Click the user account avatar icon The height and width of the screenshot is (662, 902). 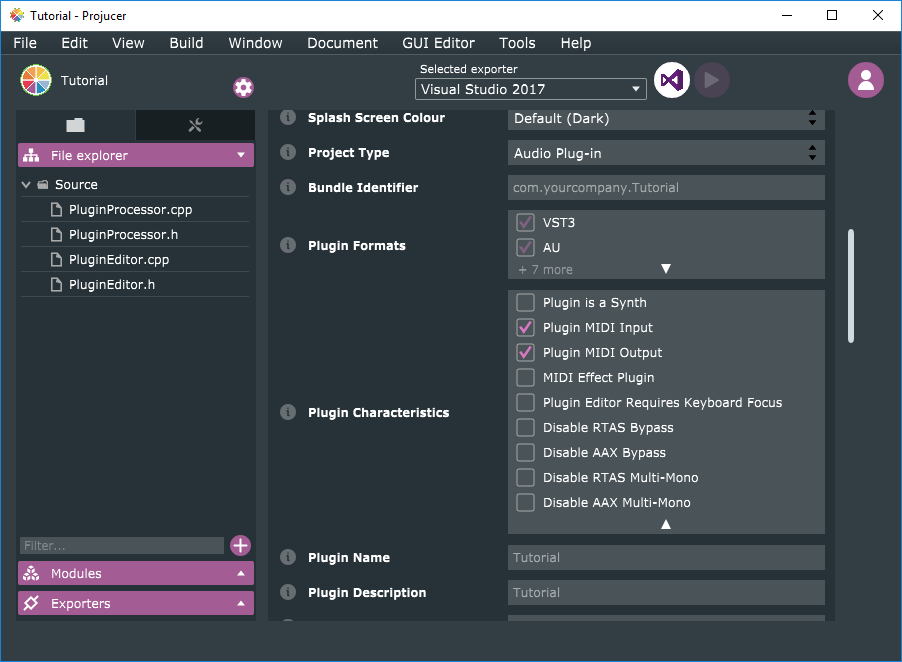click(x=865, y=80)
